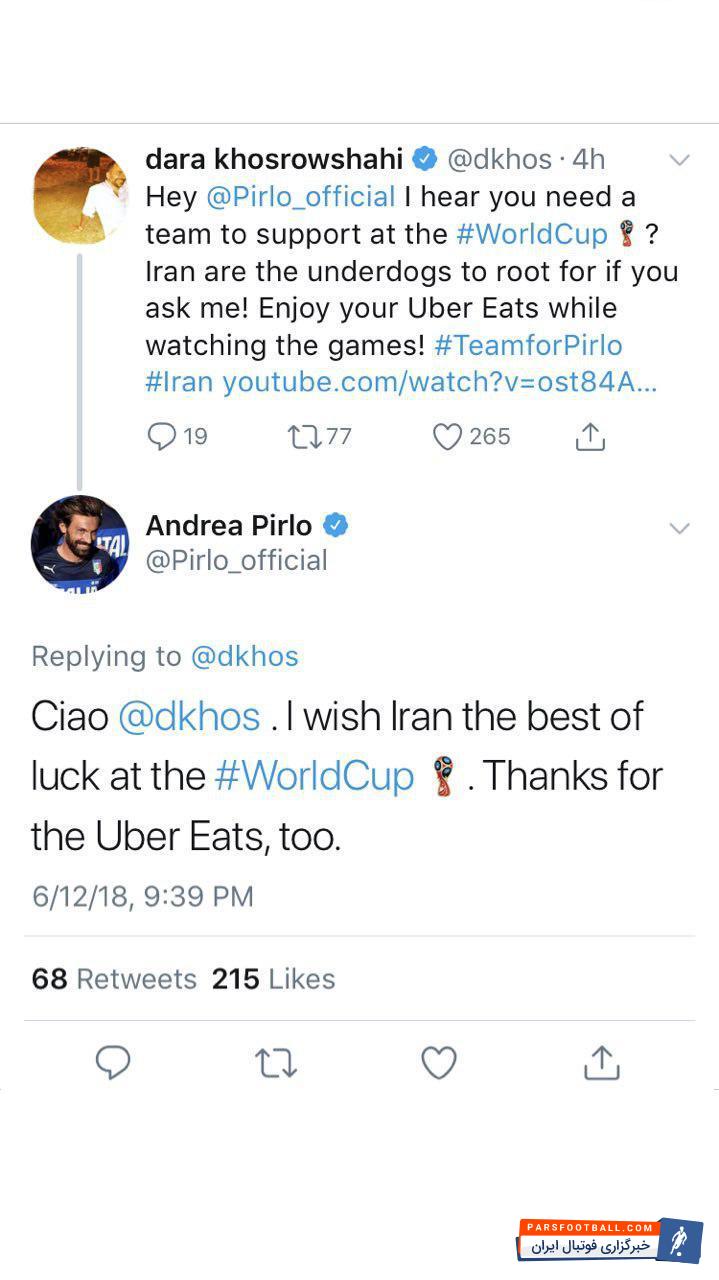Screen dimensions: 719x1280
Task: Open dropdown chevron on dara's tweet
Action: (679, 161)
